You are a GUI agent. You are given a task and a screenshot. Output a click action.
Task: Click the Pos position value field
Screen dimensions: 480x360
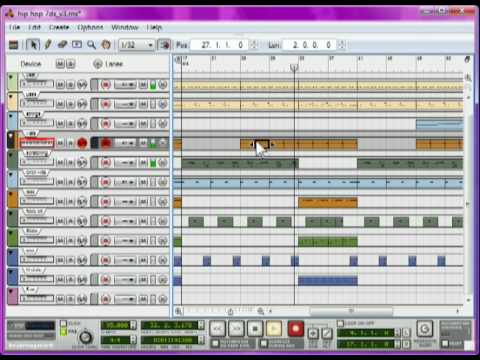click(220, 45)
